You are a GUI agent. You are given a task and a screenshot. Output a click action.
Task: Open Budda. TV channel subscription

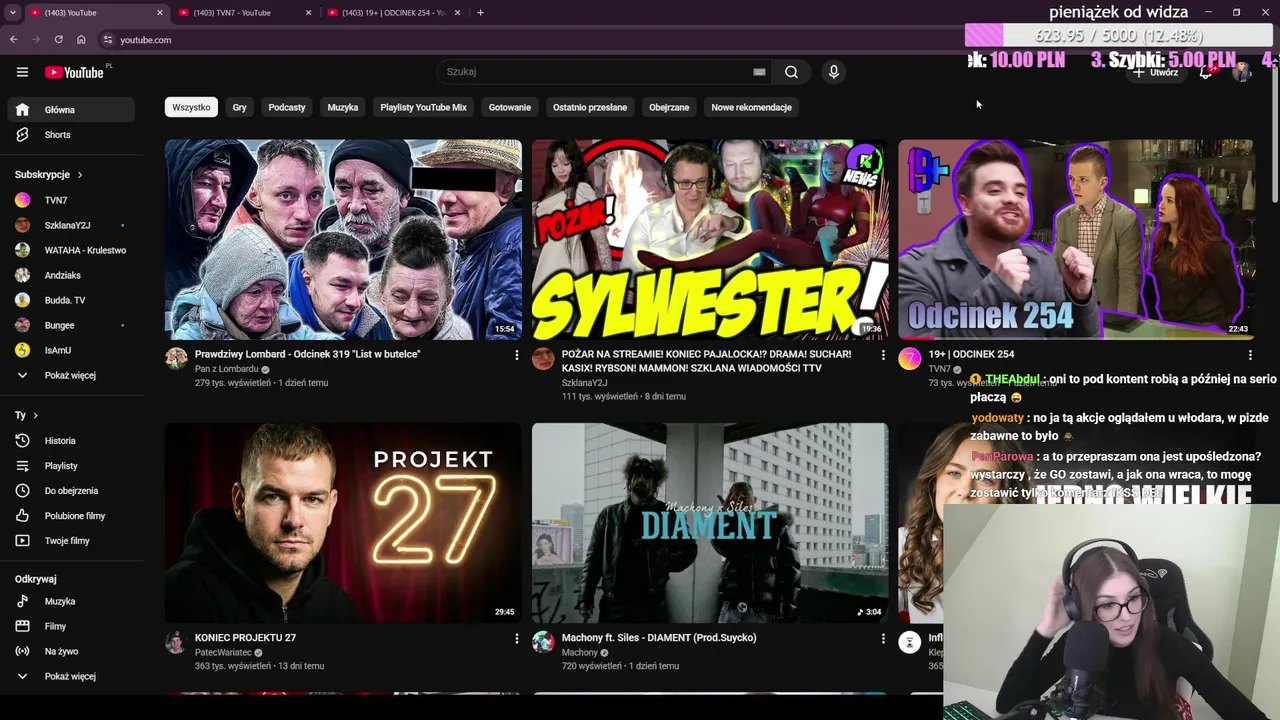pos(70,300)
